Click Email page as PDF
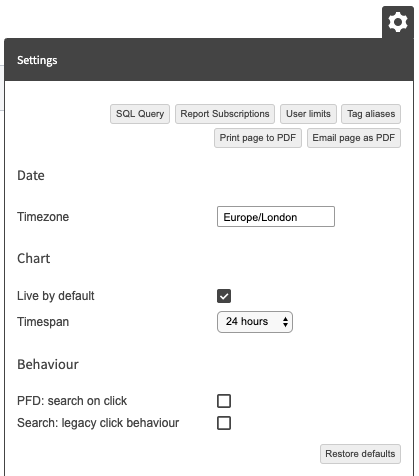This screenshot has width=419, height=476. (x=354, y=138)
